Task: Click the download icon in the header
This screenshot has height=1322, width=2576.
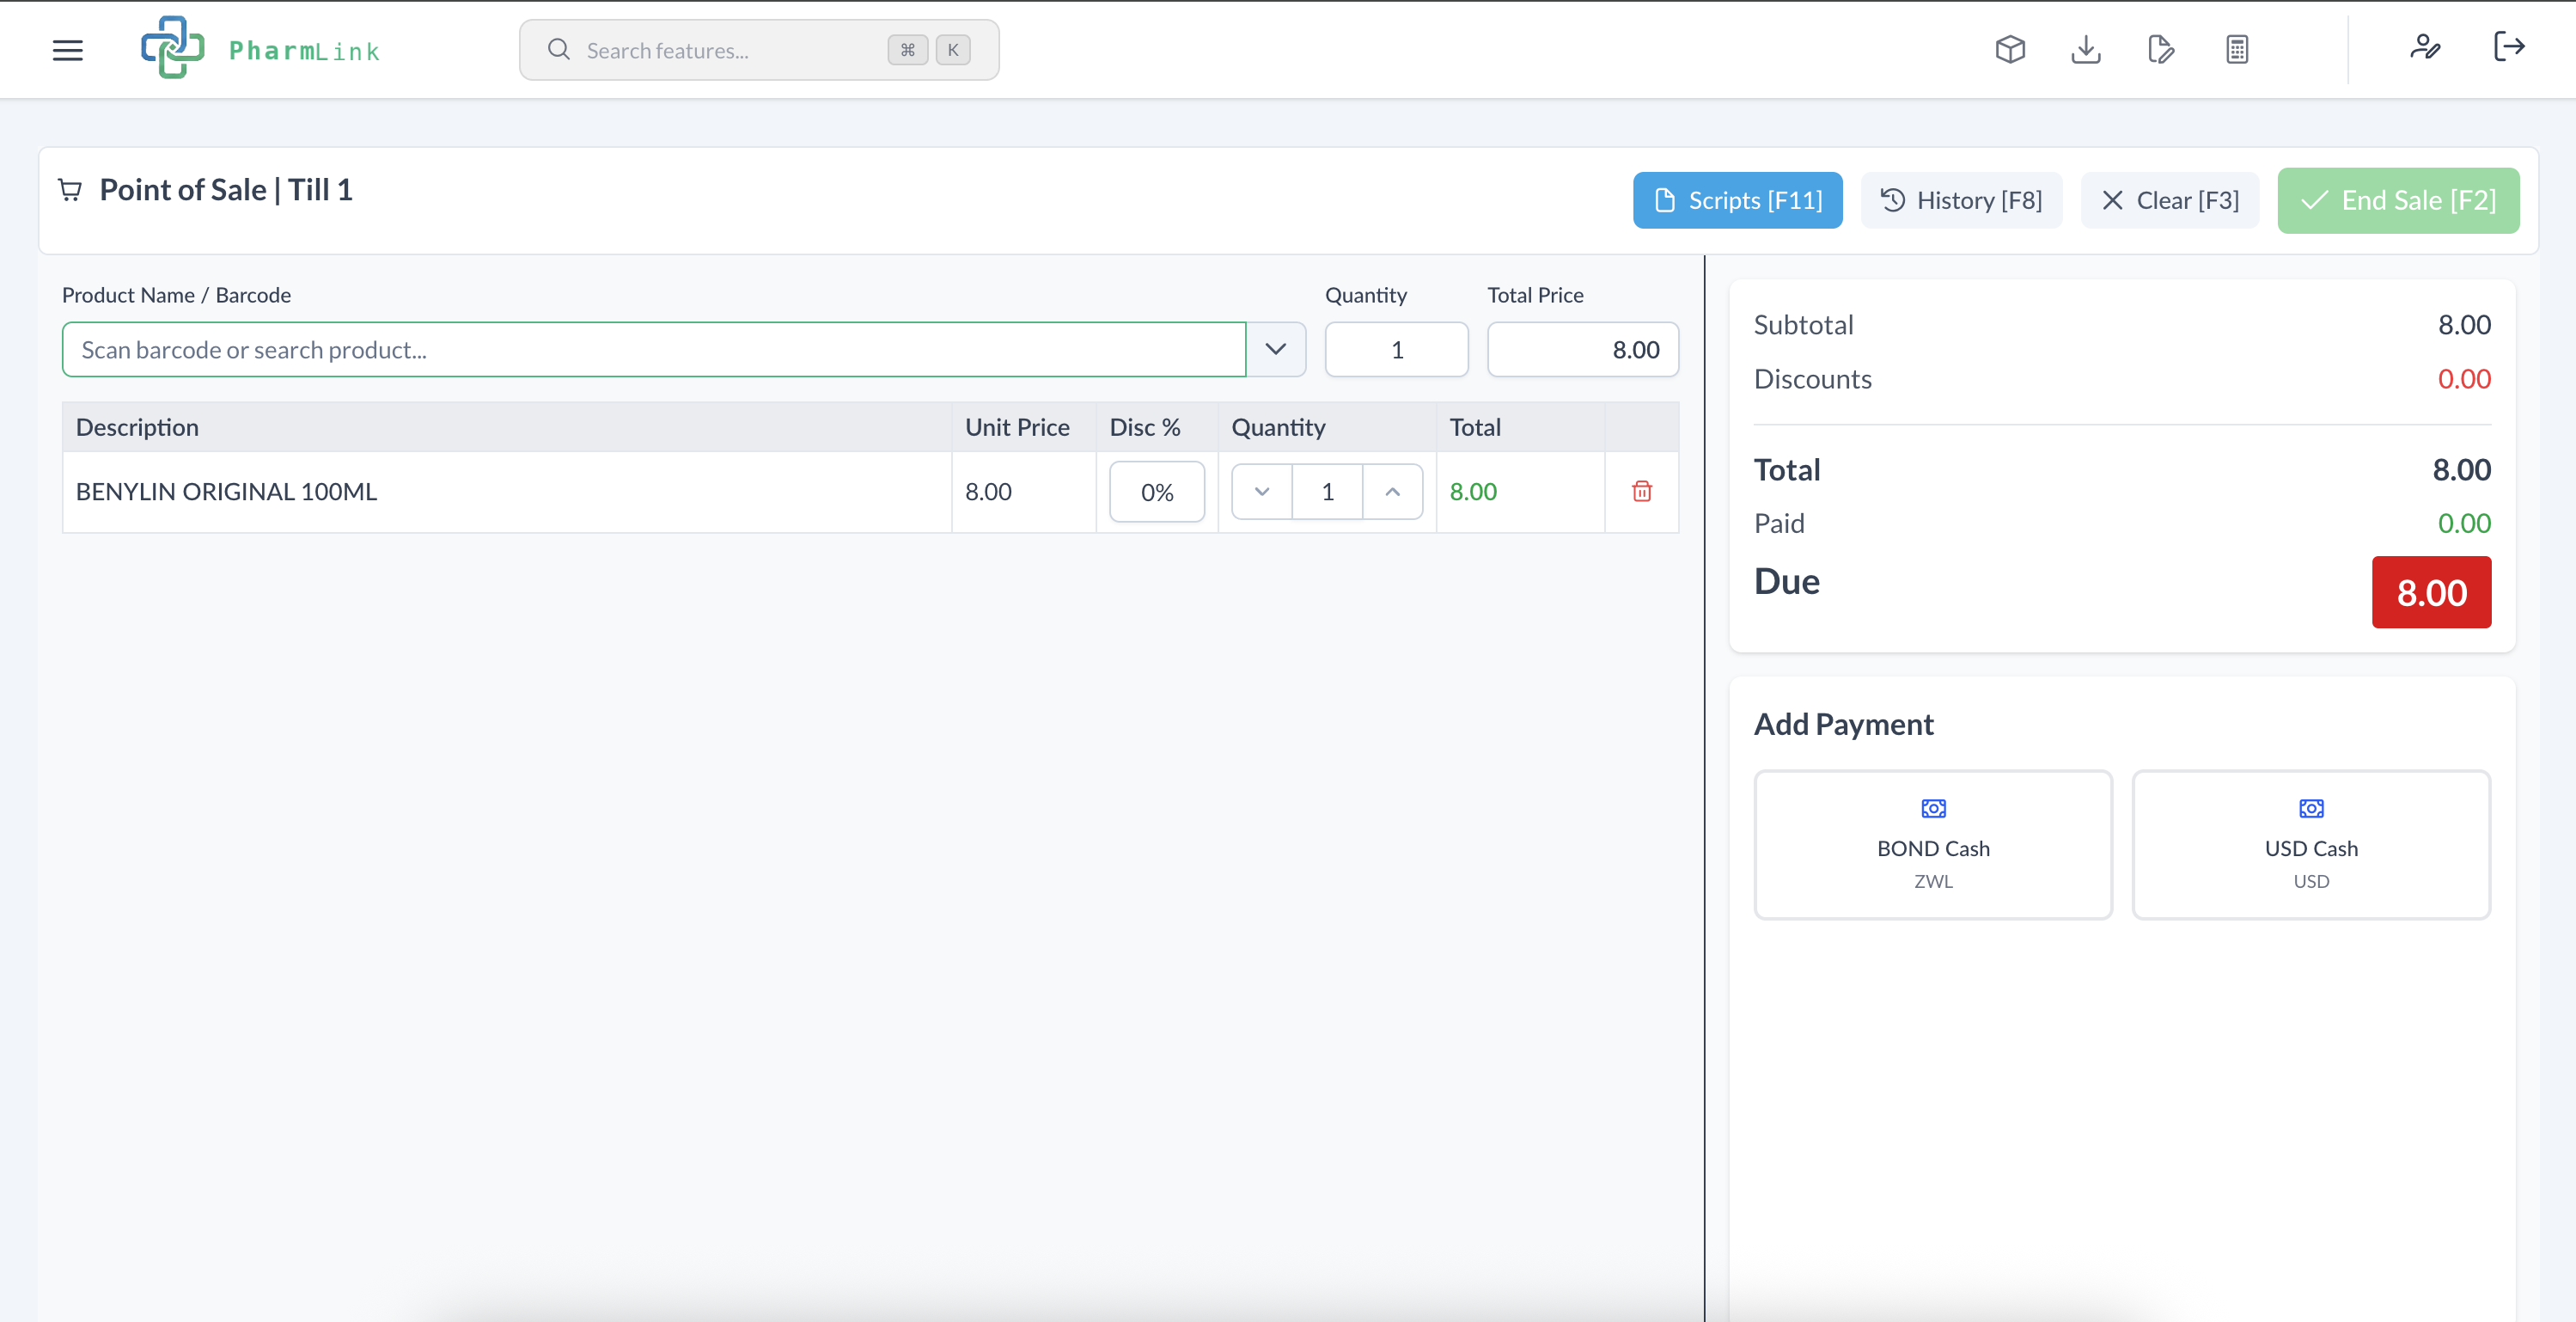Action: (2086, 49)
